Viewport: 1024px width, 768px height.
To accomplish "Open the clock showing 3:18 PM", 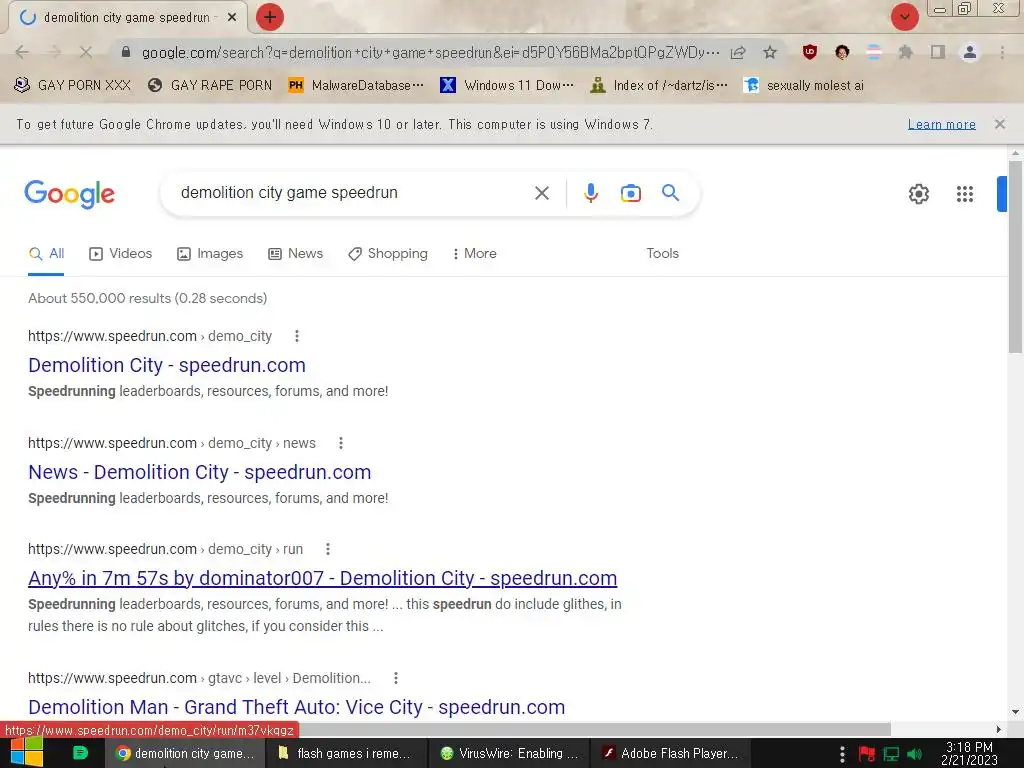I will pos(969,753).
